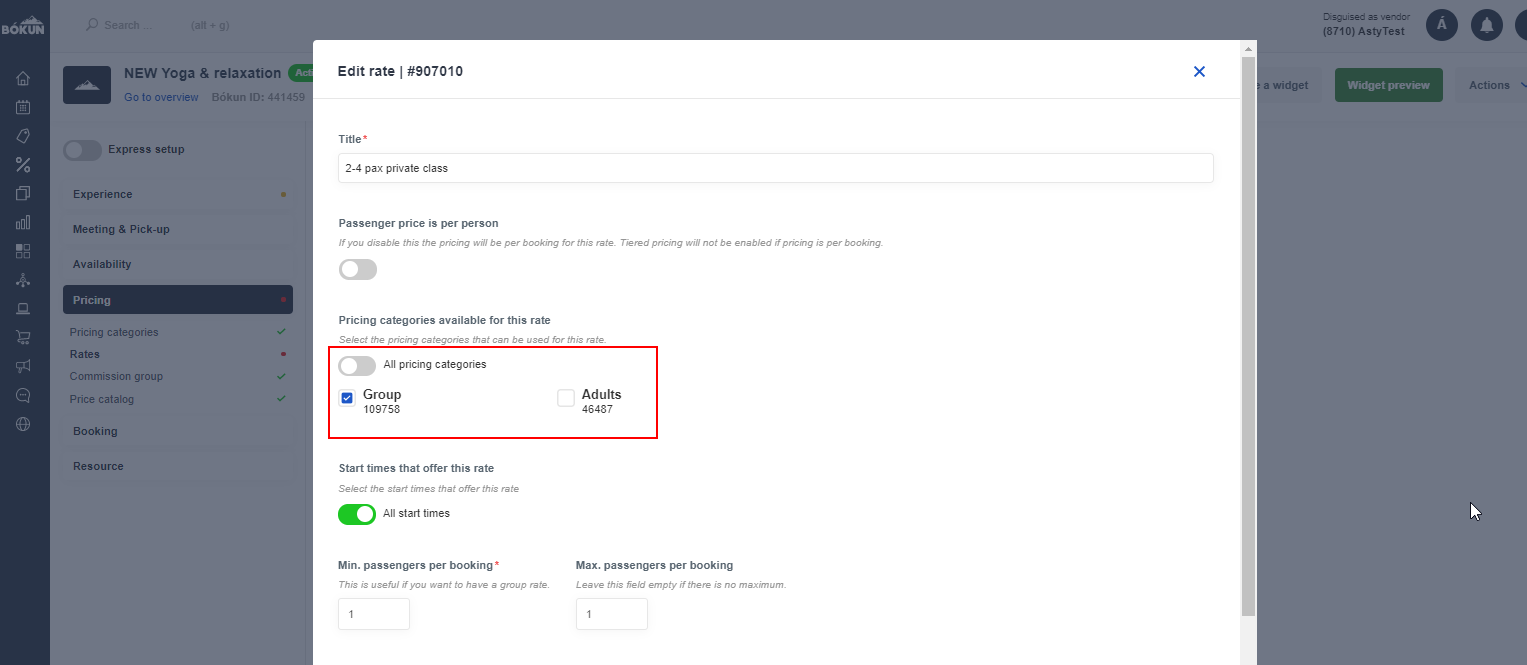Open the Availability section
This screenshot has width=1527, height=665.
pyautogui.click(x=178, y=264)
